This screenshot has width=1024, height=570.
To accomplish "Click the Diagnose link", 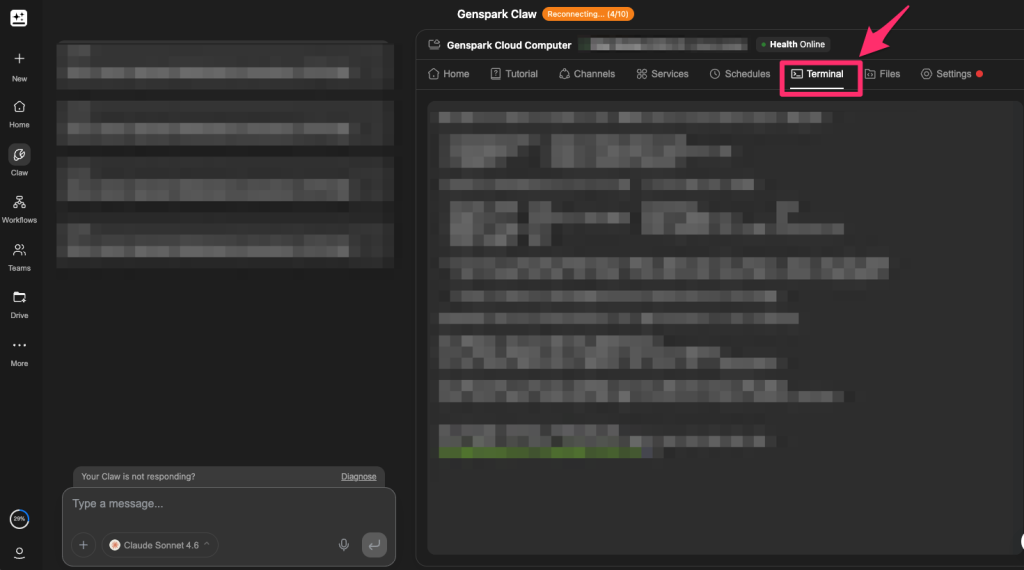I will 358,477.
